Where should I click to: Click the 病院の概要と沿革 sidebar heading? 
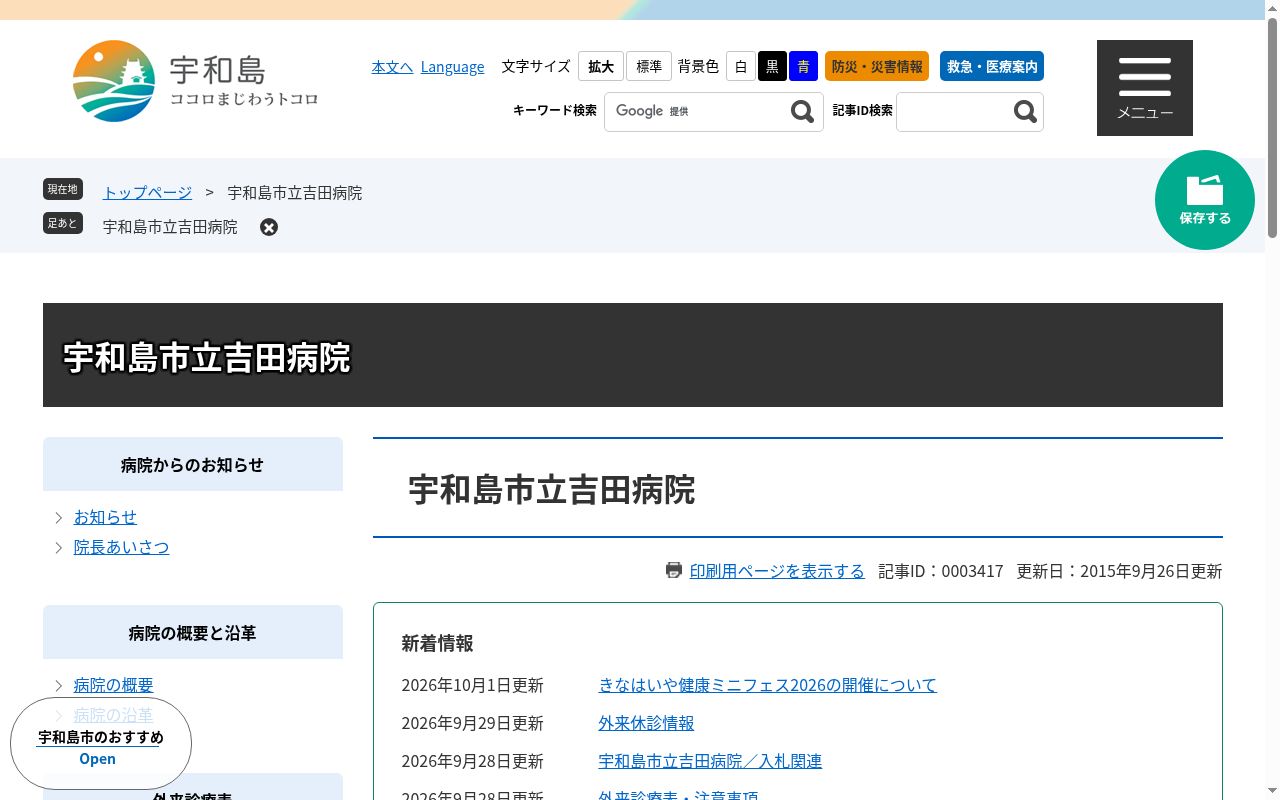(x=193, y=632)
